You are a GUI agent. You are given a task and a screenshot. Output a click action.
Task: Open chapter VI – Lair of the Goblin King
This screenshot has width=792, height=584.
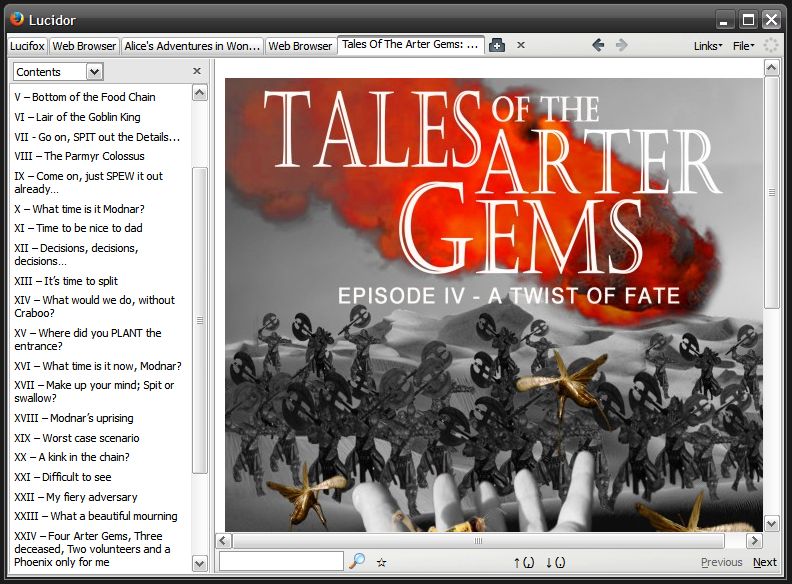click(x=77, y=117)
